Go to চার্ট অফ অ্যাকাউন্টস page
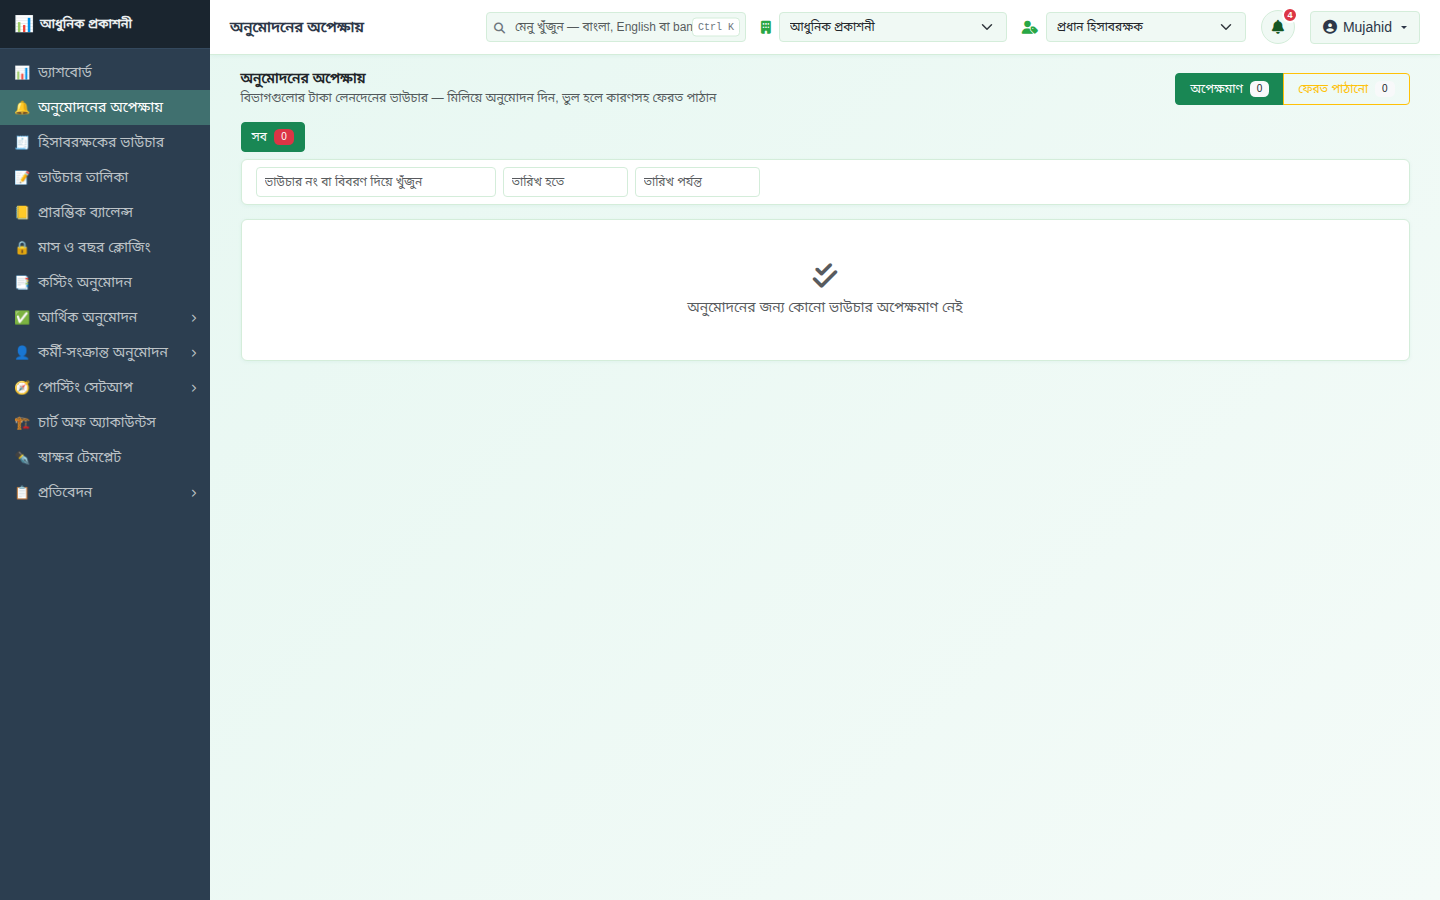The height and width of the screenshot is (900, 1440). tap(105, 422)
